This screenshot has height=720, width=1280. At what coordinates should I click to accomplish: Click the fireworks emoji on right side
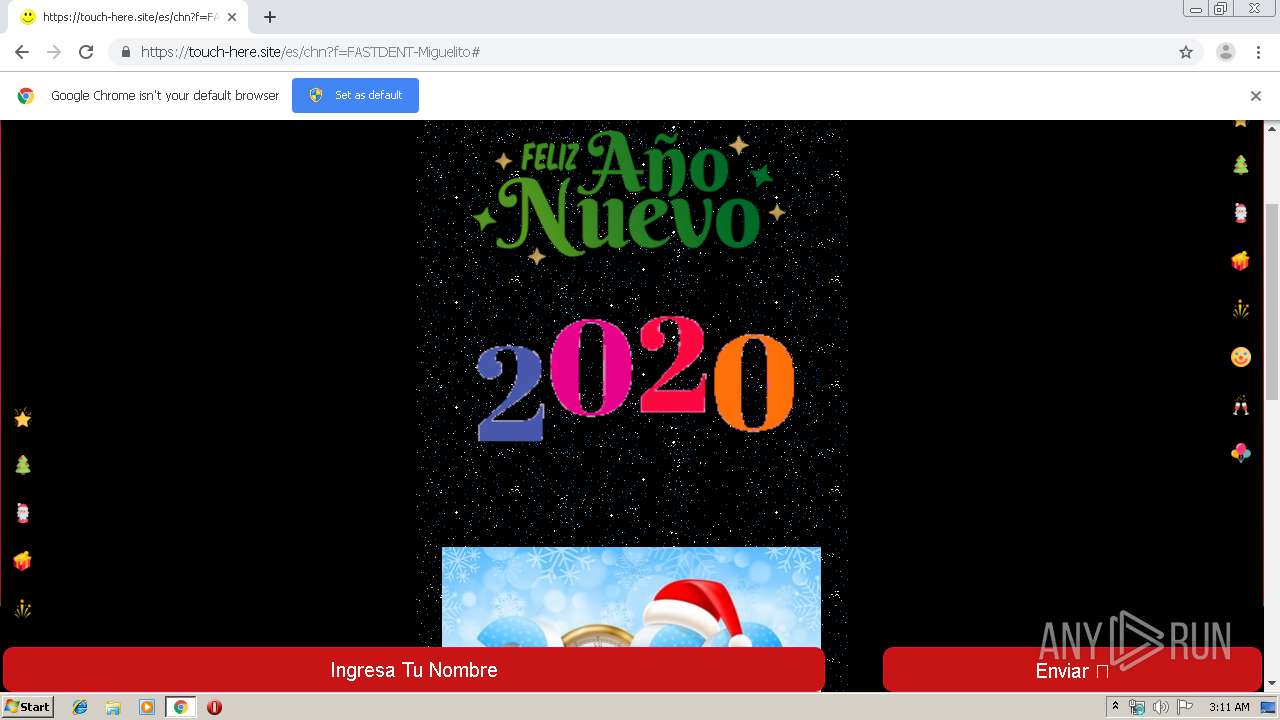click(x=1241, y=309)
